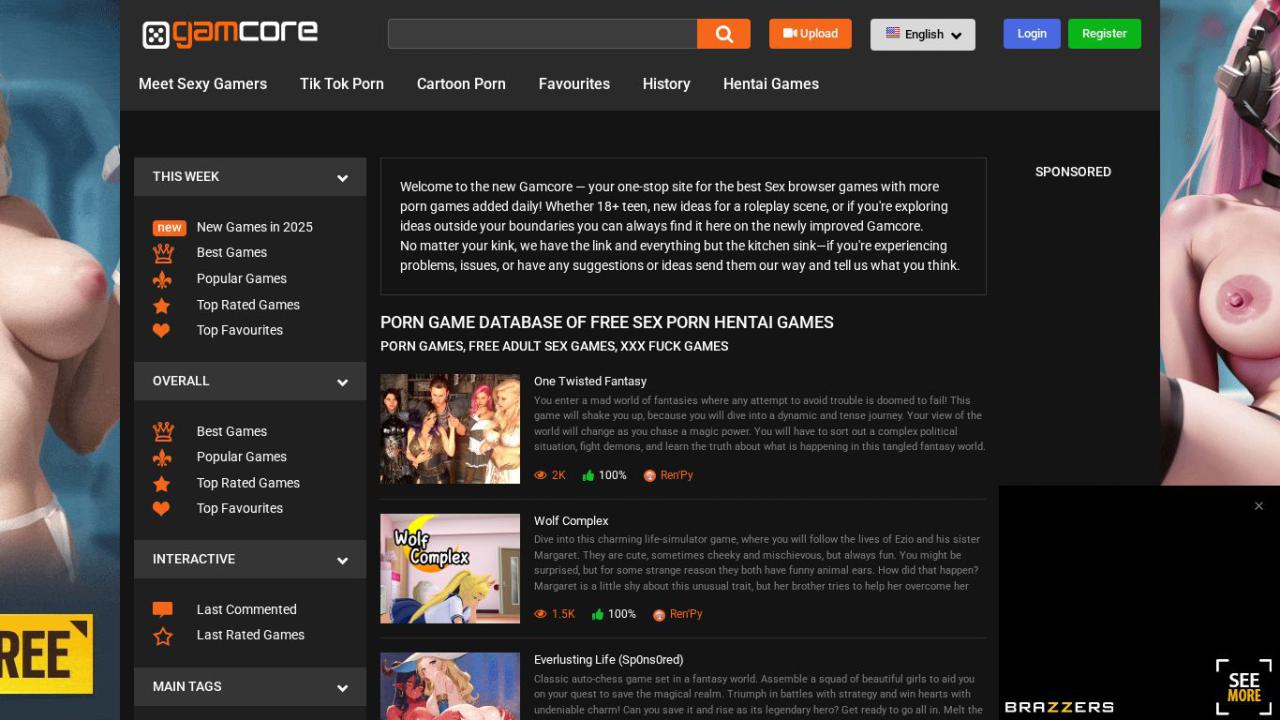Toggle the 'new' badge next to New Games in 2025
Viewport: 1280px width, 720px height.
coord(169,227)
